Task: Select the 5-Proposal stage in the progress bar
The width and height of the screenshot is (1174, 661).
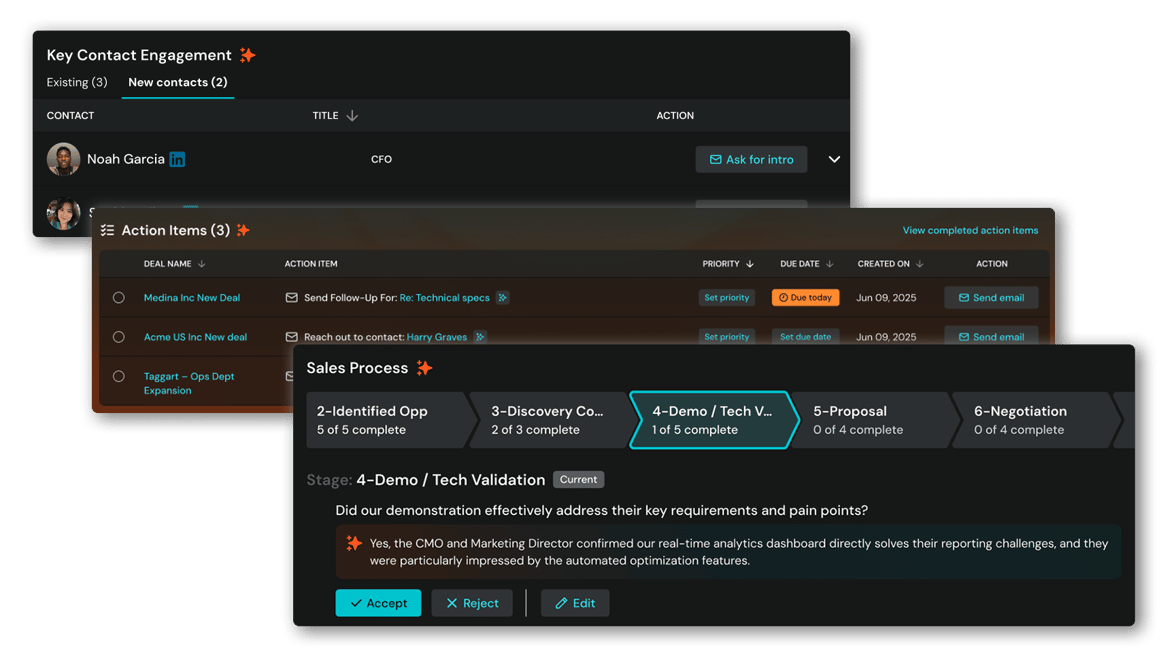Action: (868, 420)
